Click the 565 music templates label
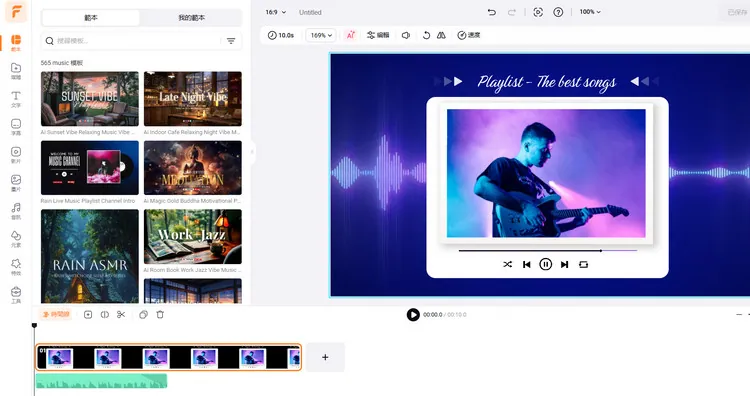 62,63
